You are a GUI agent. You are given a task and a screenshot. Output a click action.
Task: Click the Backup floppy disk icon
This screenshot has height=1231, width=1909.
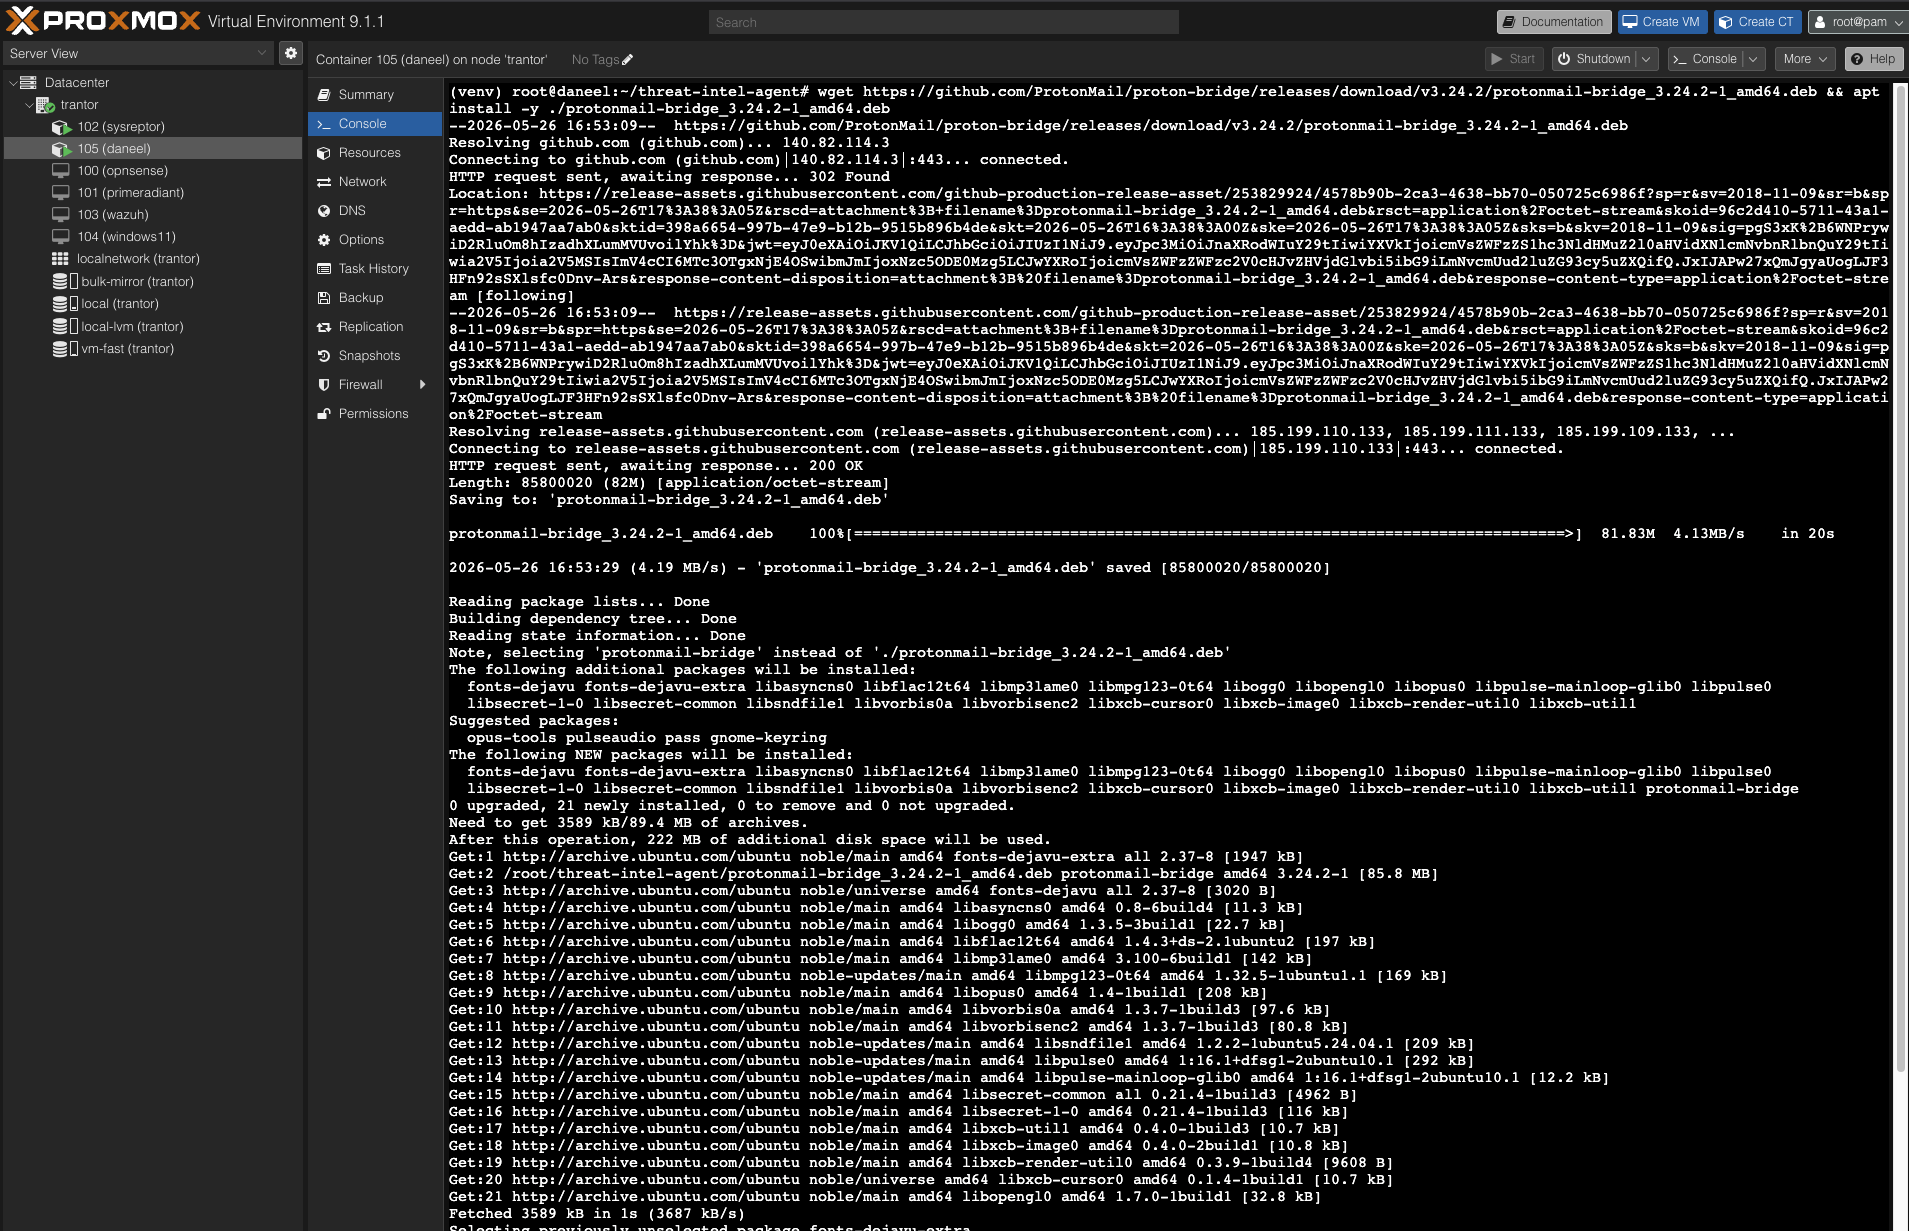coord(324,298)
